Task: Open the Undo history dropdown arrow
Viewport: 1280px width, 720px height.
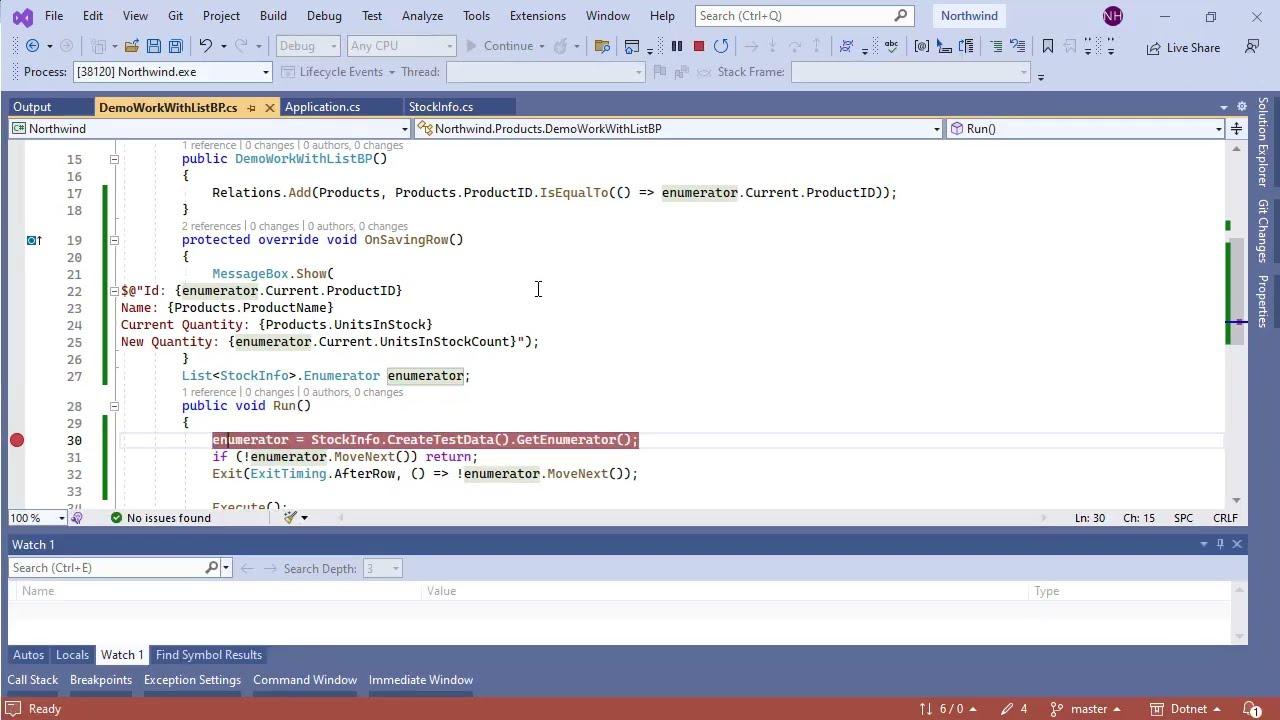Action: point(223,46)
